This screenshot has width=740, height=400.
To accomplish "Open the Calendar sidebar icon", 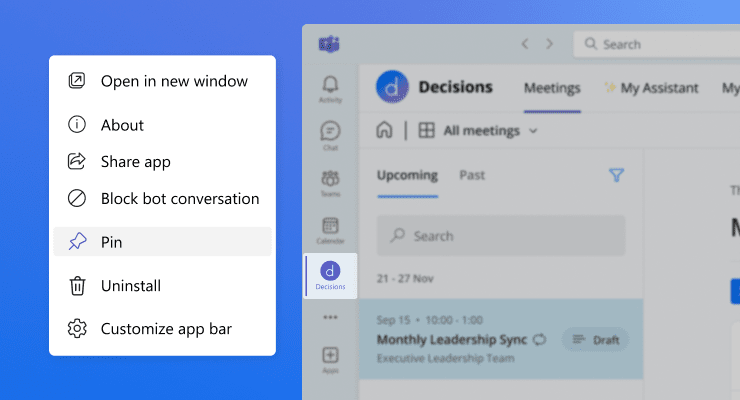I will click(330, 230).
